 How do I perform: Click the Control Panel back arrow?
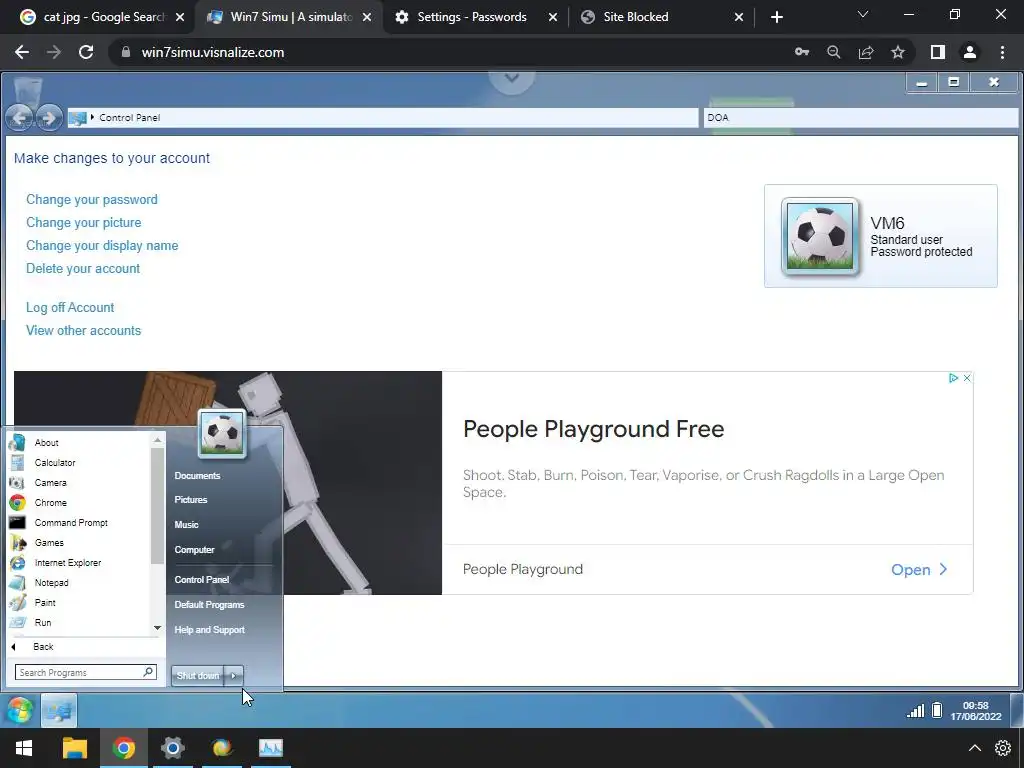point(19,118)
